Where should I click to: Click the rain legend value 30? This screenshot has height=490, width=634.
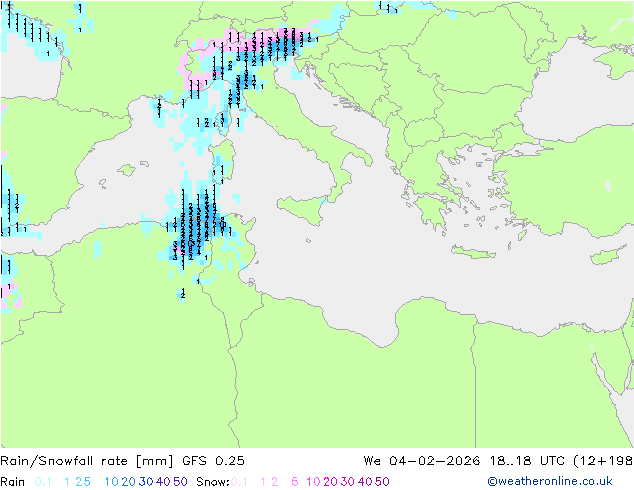click(x=146, y=482)
